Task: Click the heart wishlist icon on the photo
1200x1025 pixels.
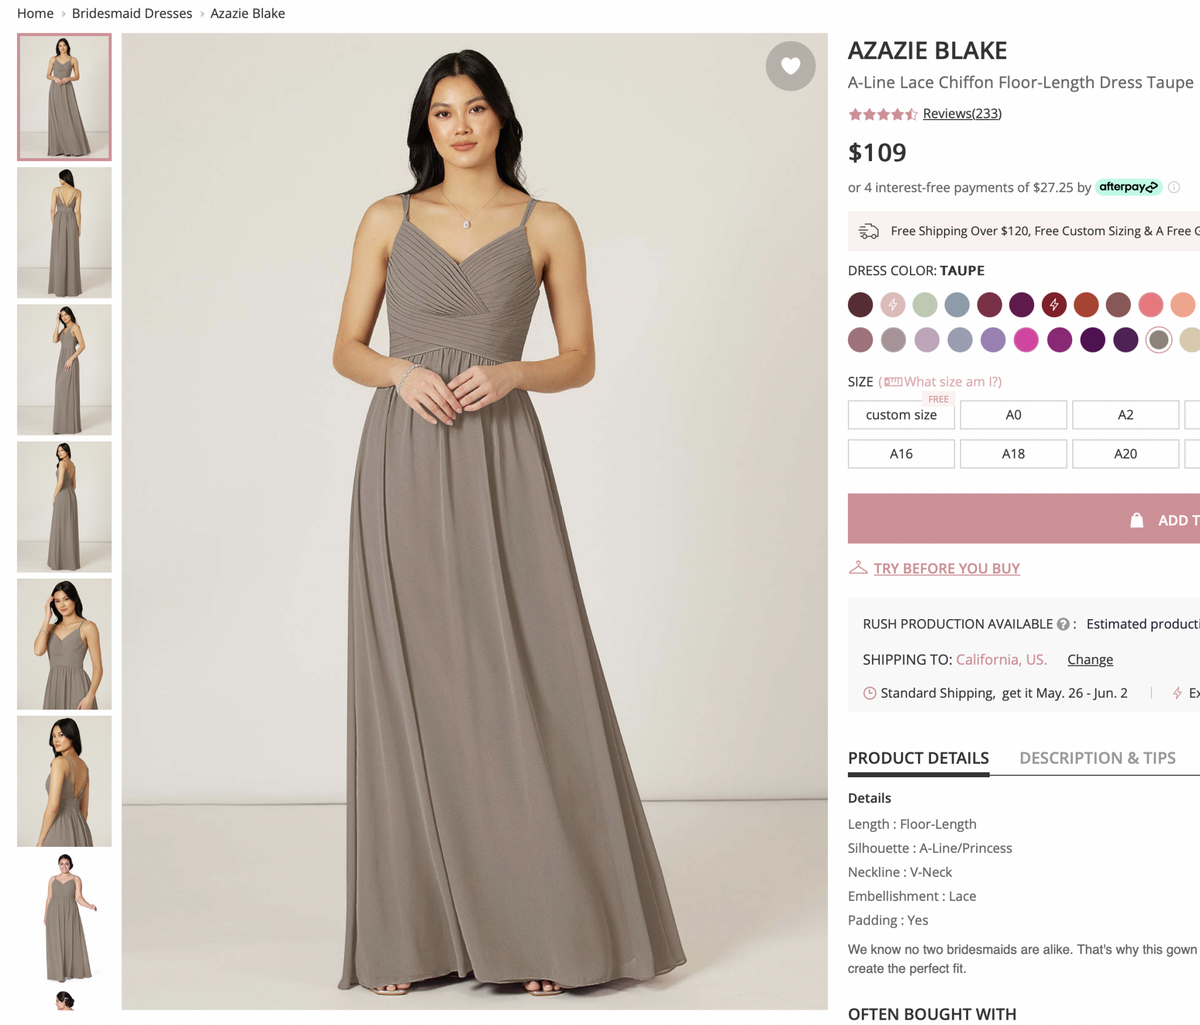Action: point(790,66)
